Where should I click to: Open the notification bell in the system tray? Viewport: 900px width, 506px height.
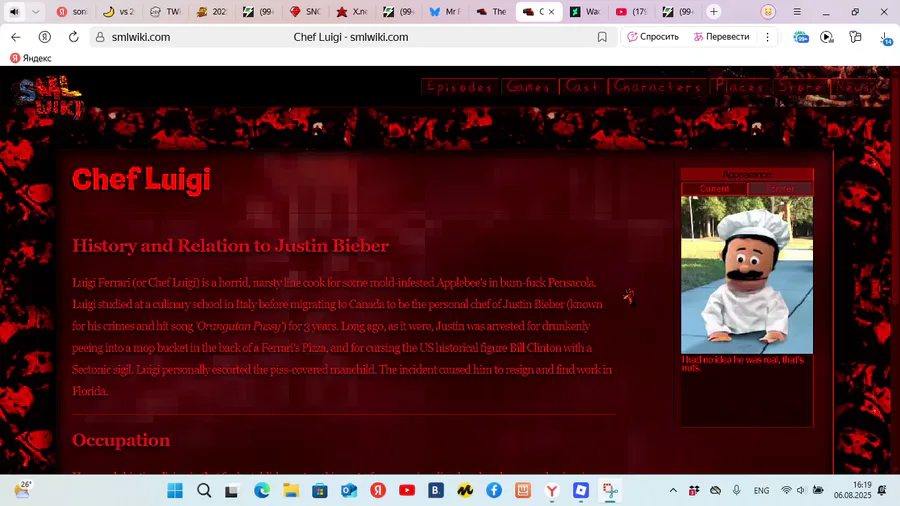click(x=882, y=491)
